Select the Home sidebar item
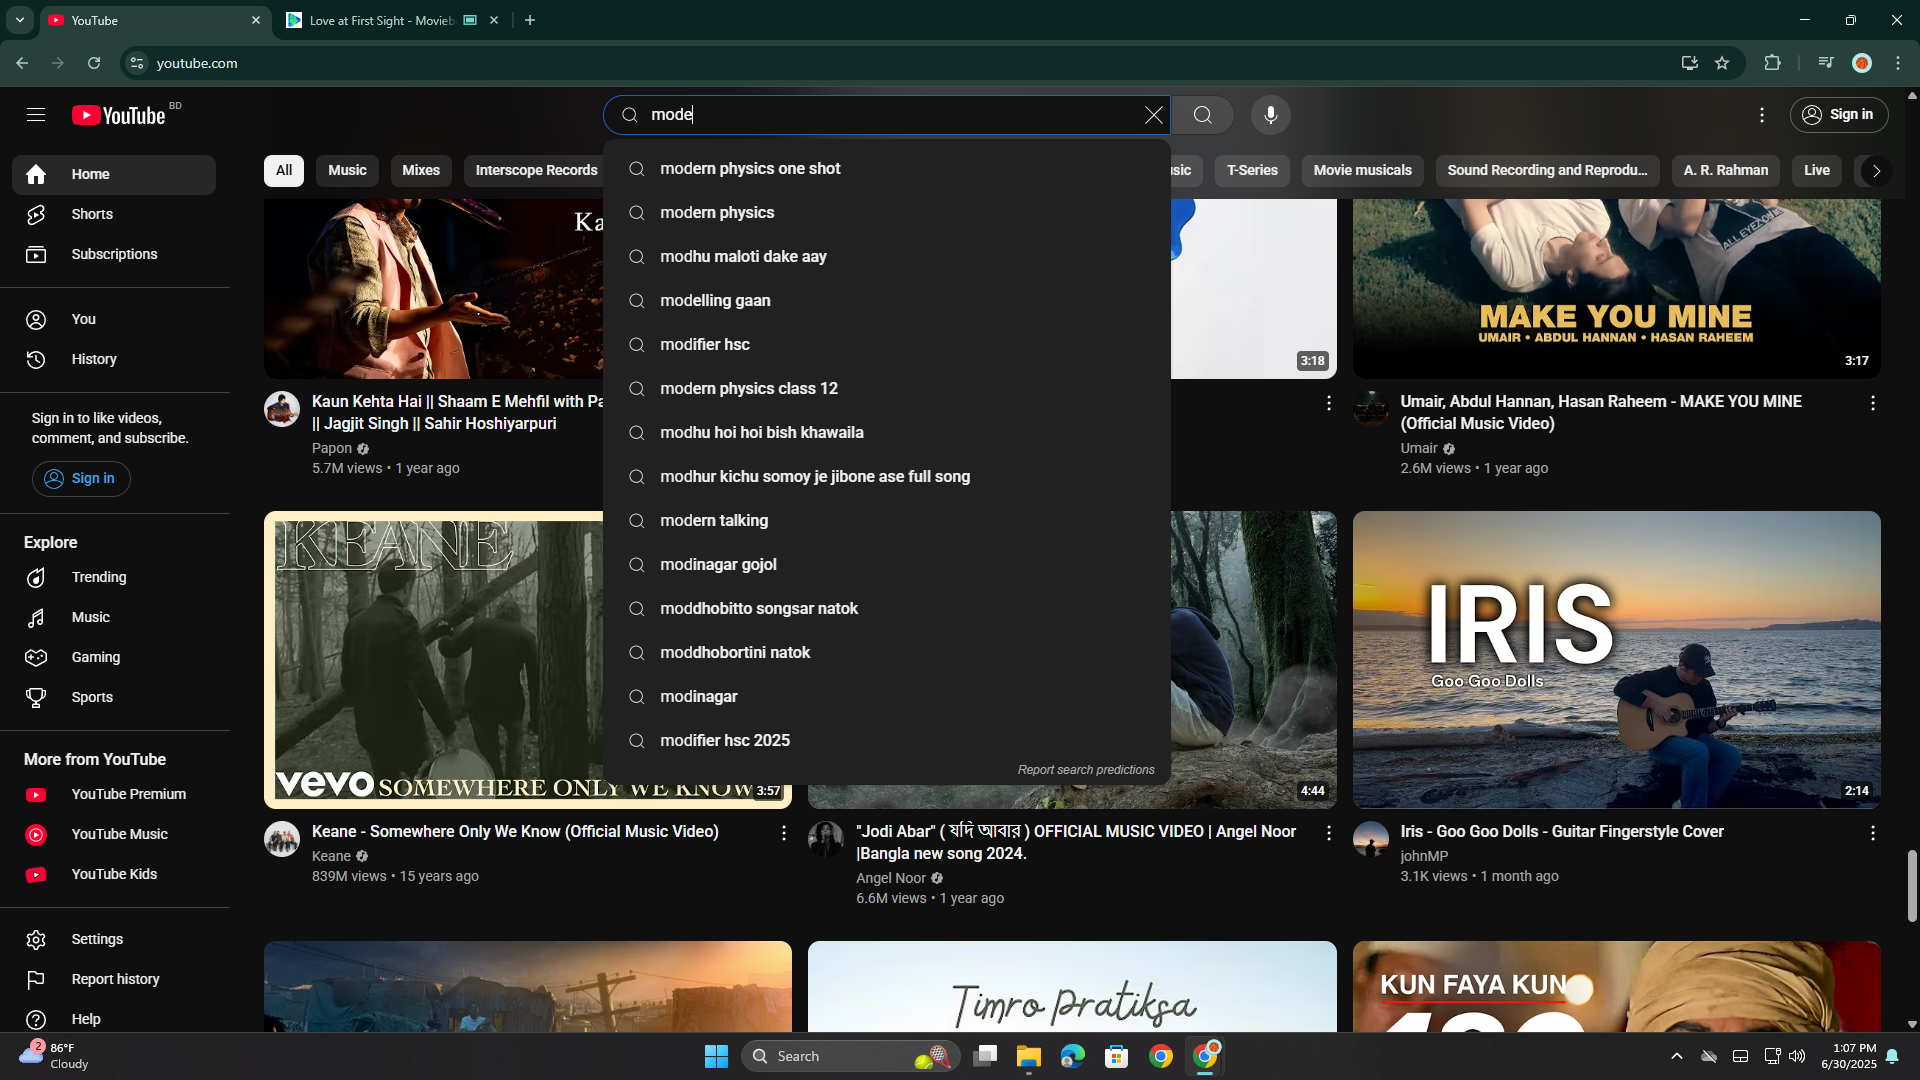Image resolution: width=1920 pixels, height=1080 pixels. (114, 174)
